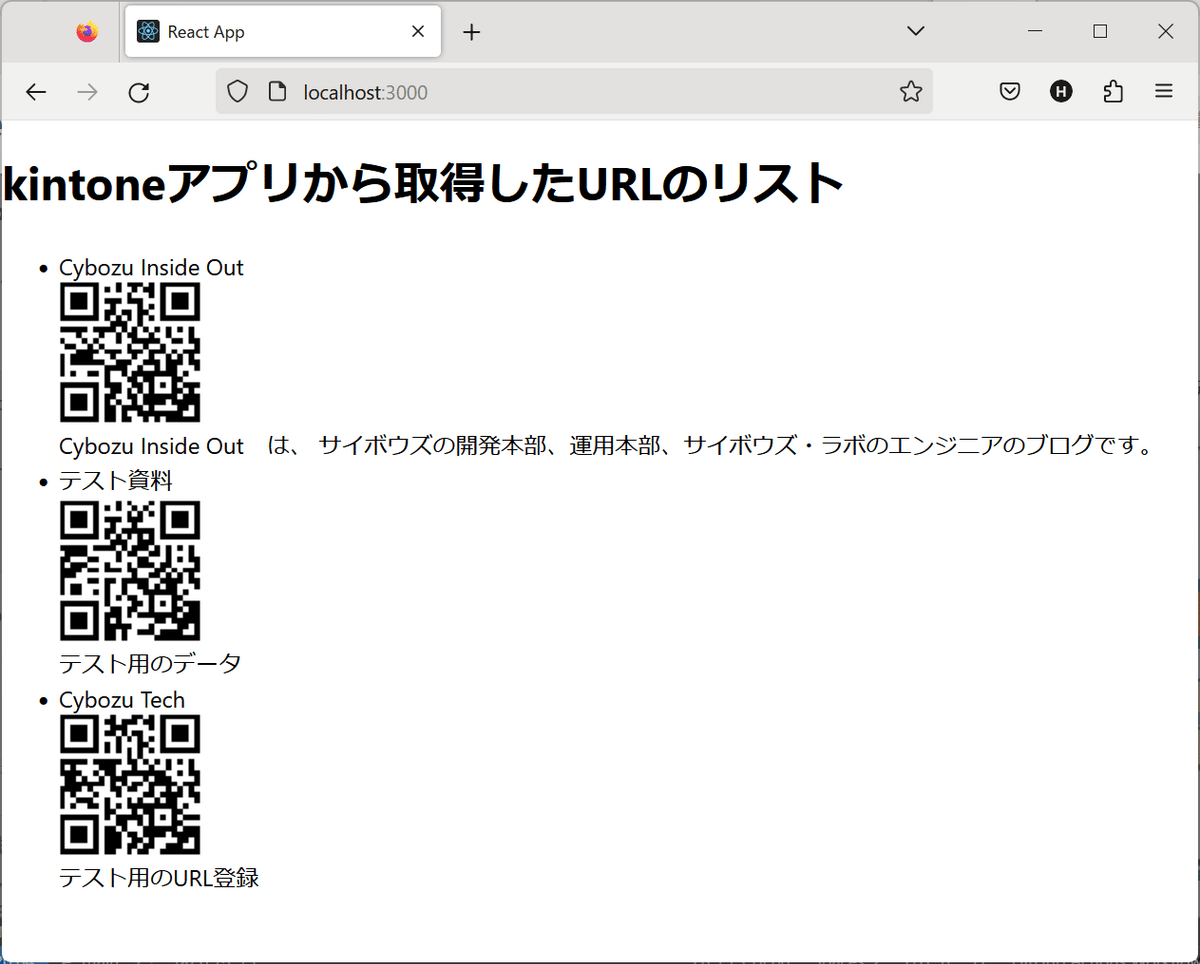This screenshot has height=964, width=1200.
Task: Open the account menu via the H avatar
Action: coord(1060,91)
